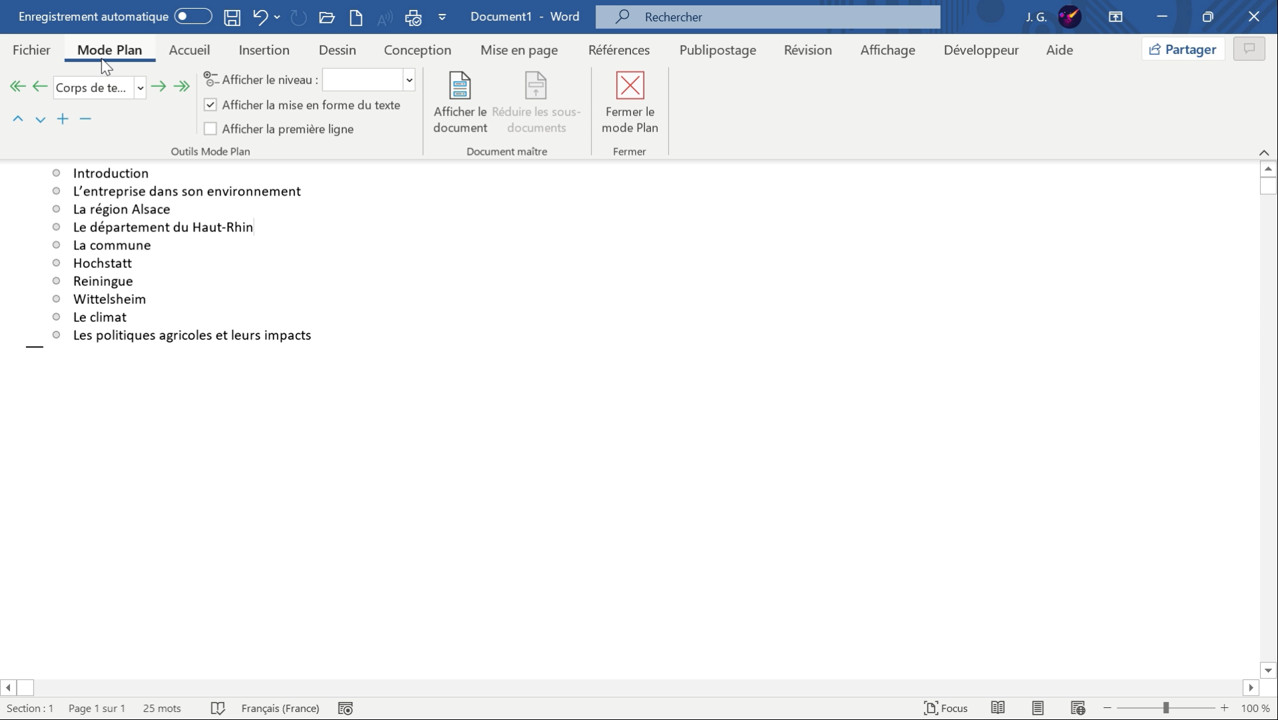Move selected item down in outline

pos(40,119)
